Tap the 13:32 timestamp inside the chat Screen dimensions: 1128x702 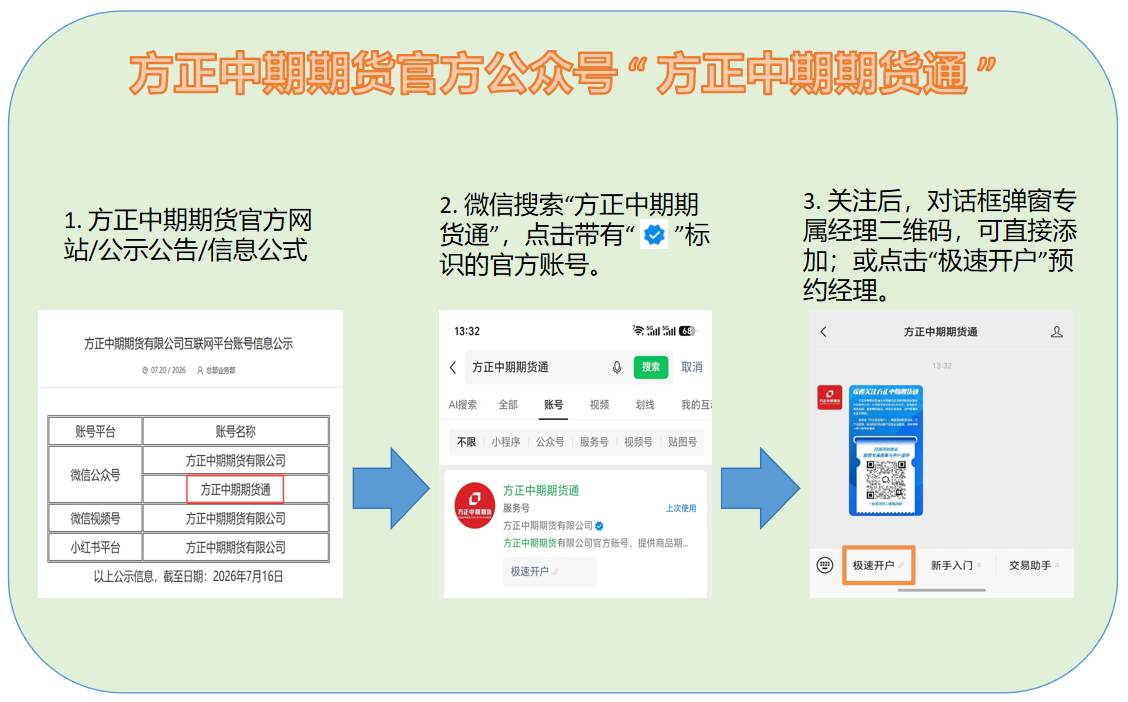coord(942,366)
